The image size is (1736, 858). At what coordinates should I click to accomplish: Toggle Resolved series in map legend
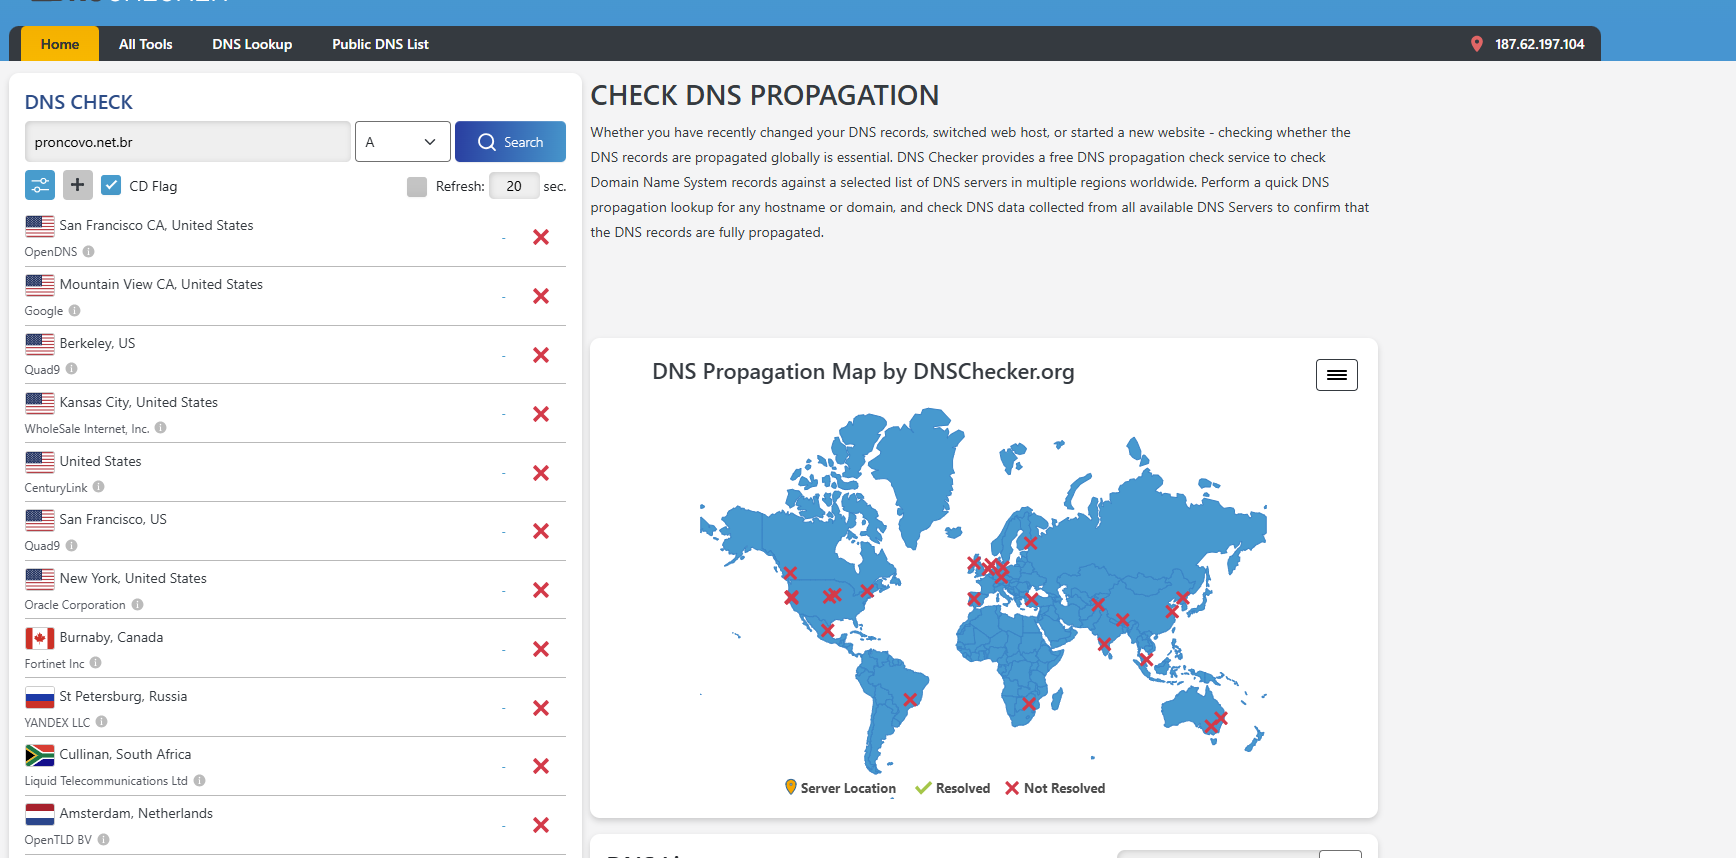click(952, 788)
